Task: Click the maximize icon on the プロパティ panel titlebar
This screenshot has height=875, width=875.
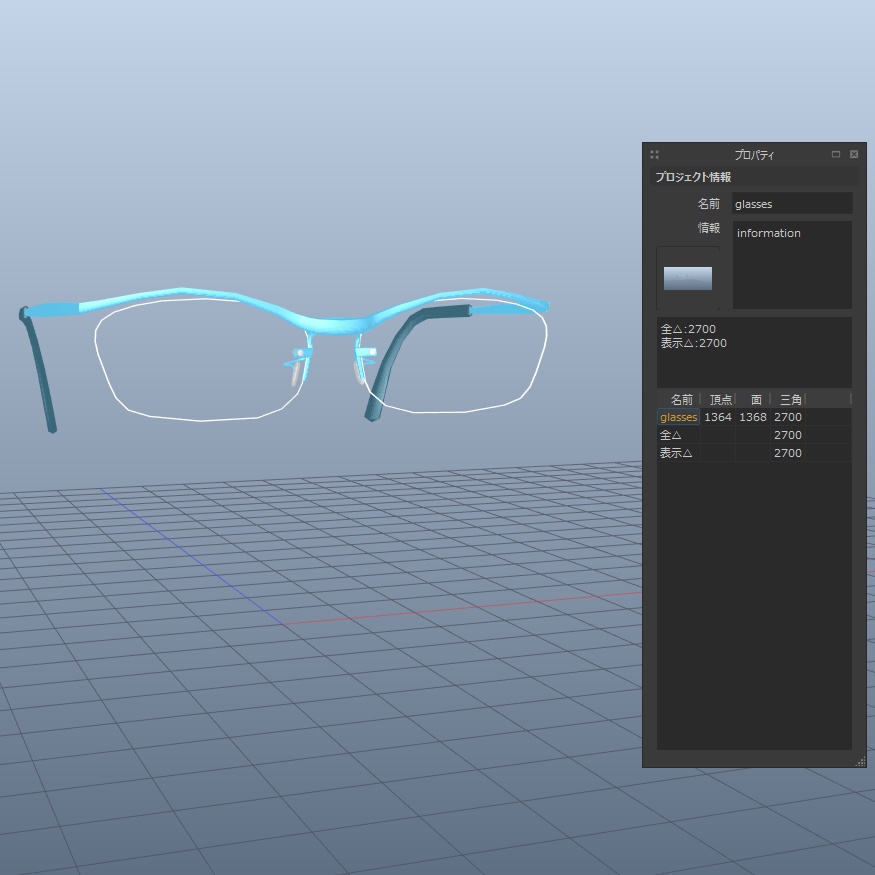Action: [x=837, y=154]
